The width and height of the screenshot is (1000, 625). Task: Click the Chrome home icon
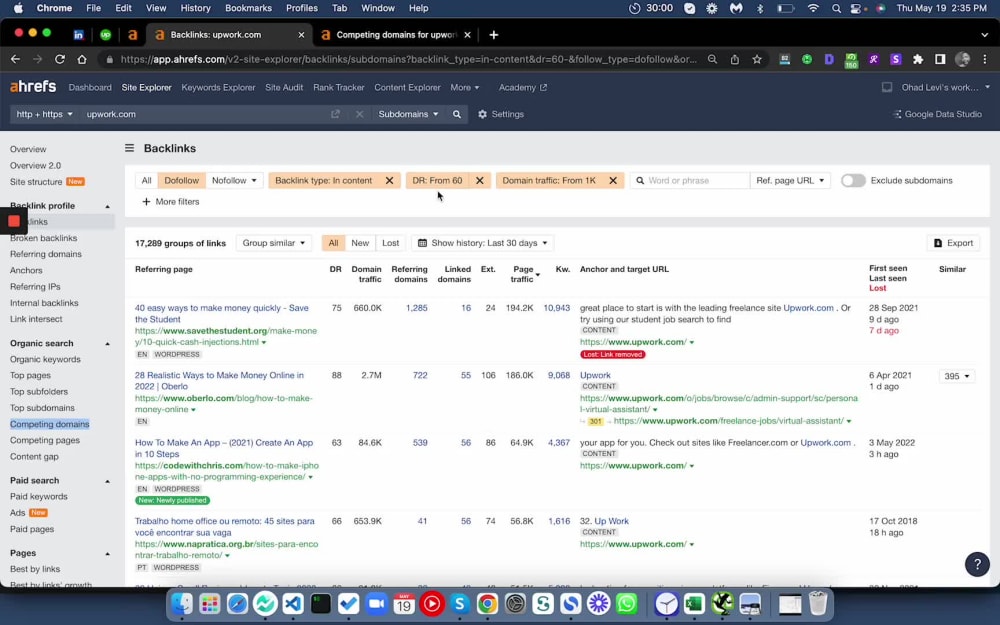(x=82, y=59)
